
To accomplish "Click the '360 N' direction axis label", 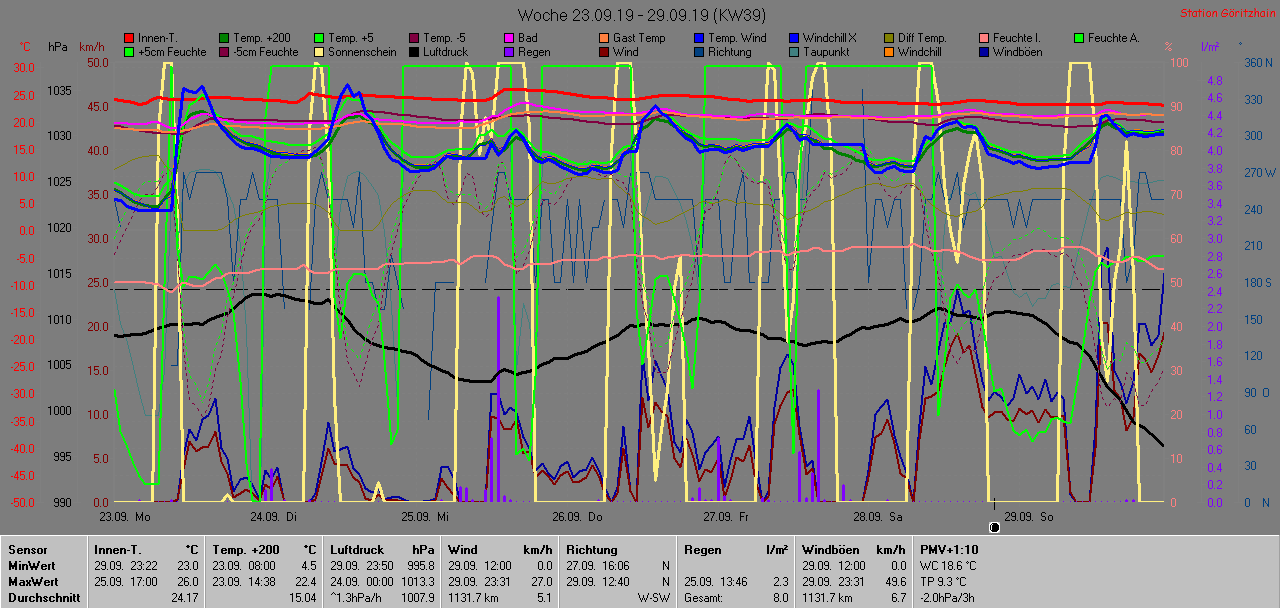I will [1257, 62].
